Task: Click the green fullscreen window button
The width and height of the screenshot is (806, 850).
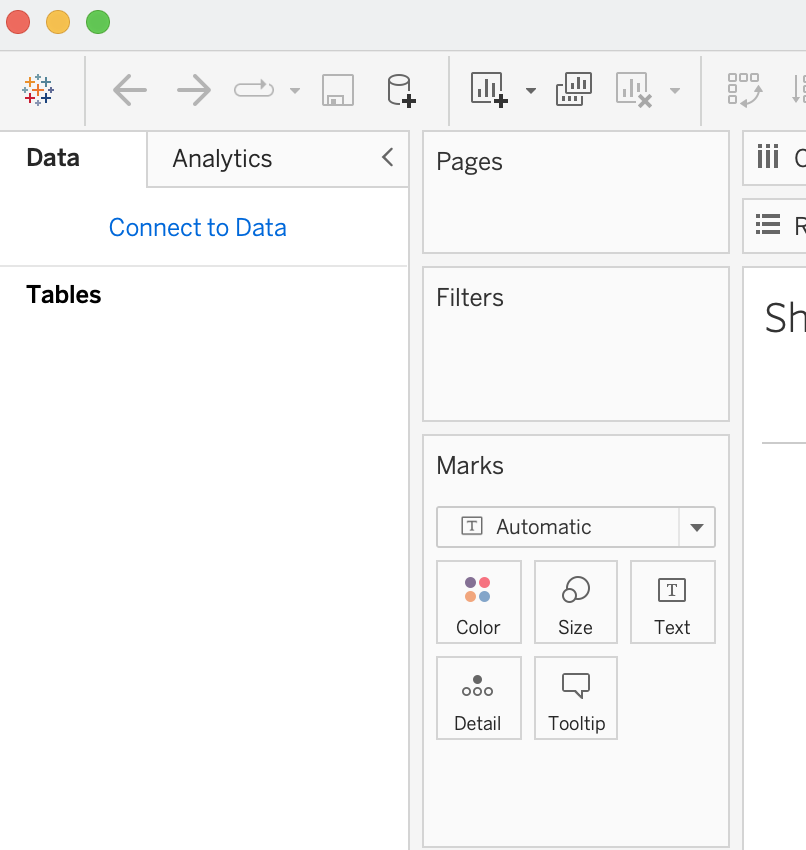Action: tap(98, 22)
